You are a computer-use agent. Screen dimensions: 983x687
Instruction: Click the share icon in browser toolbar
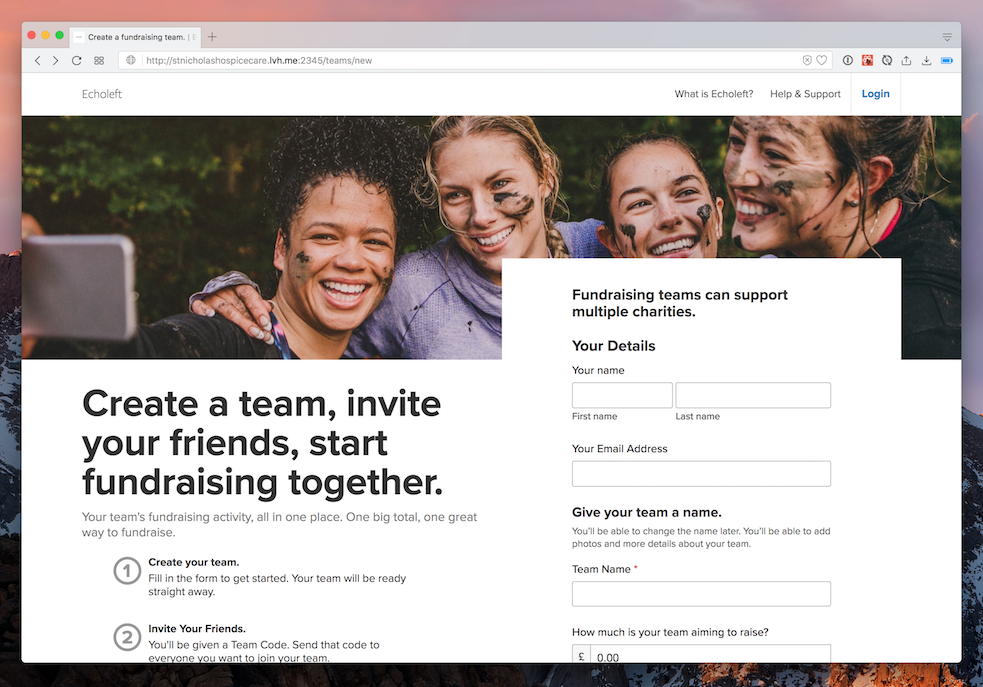coord(906,60)
